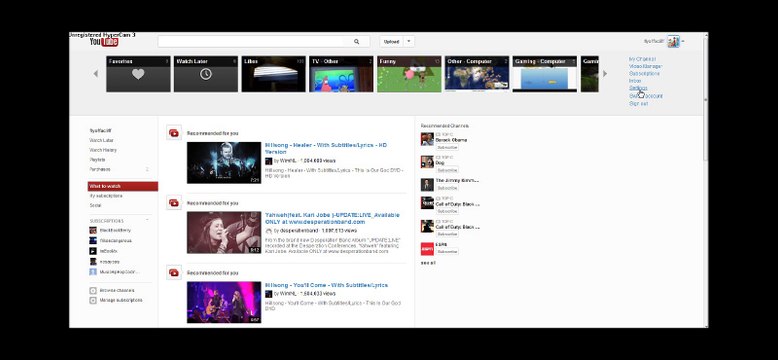The width and height of the screenshot is (778, 360).
Task: Subscribe to the ESPN channel
Action: 447,252
